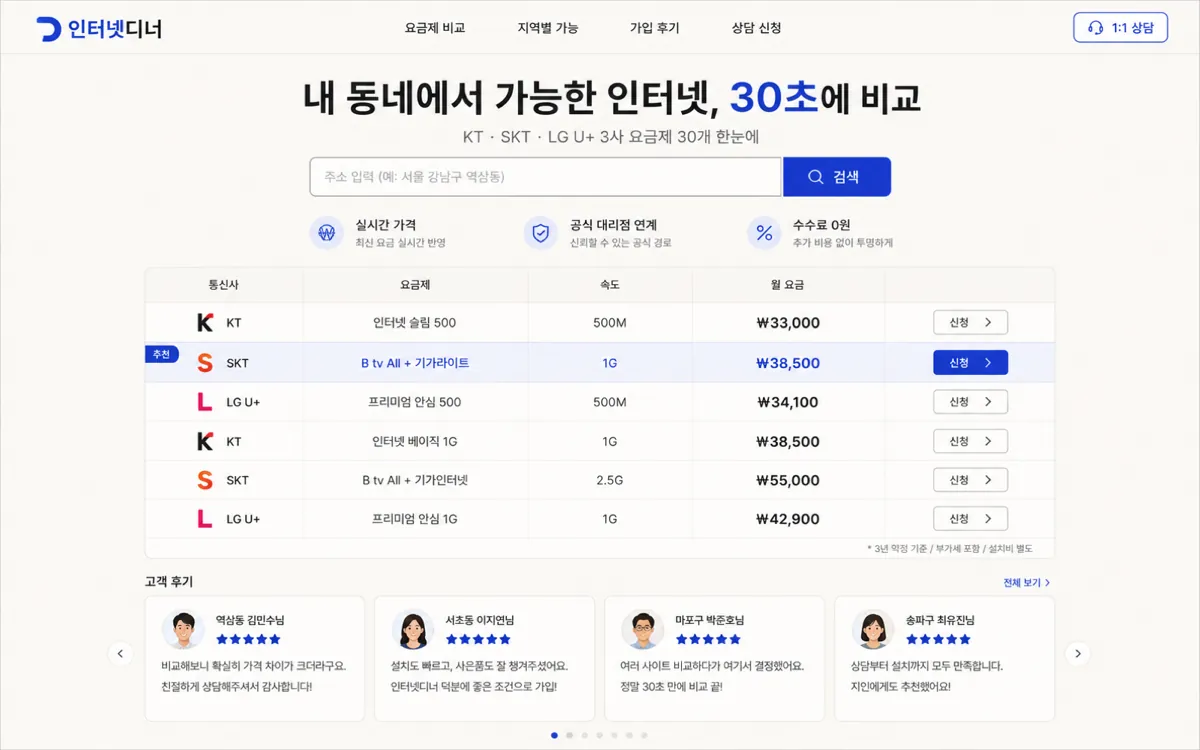Click 역삼동 김민수님 avatar

(x=183, y=630)
